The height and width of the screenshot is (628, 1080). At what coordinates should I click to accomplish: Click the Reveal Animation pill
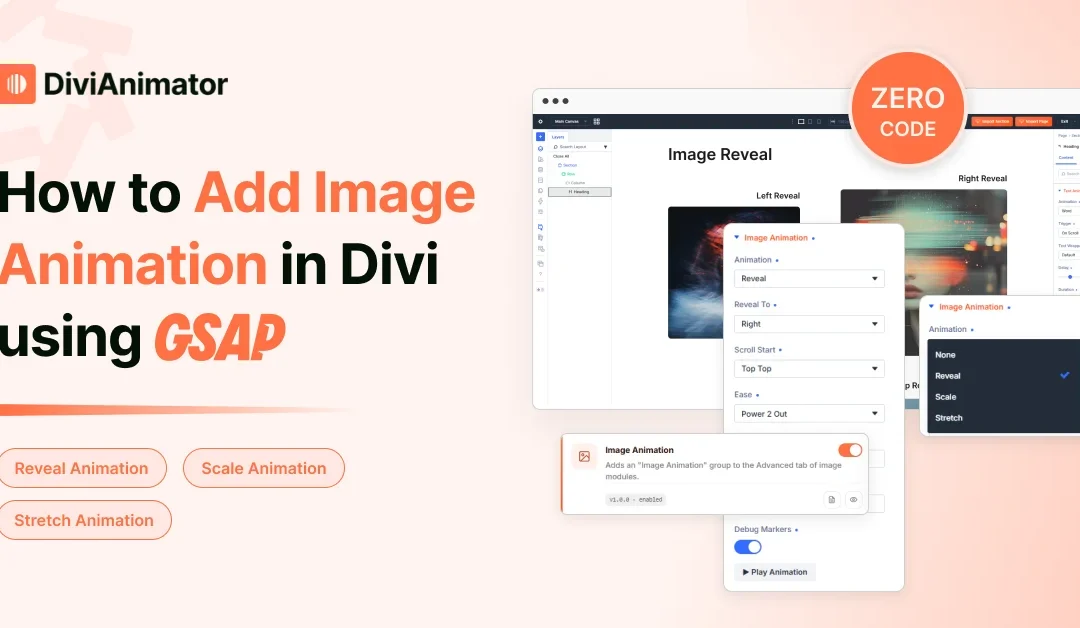(81, 468)
